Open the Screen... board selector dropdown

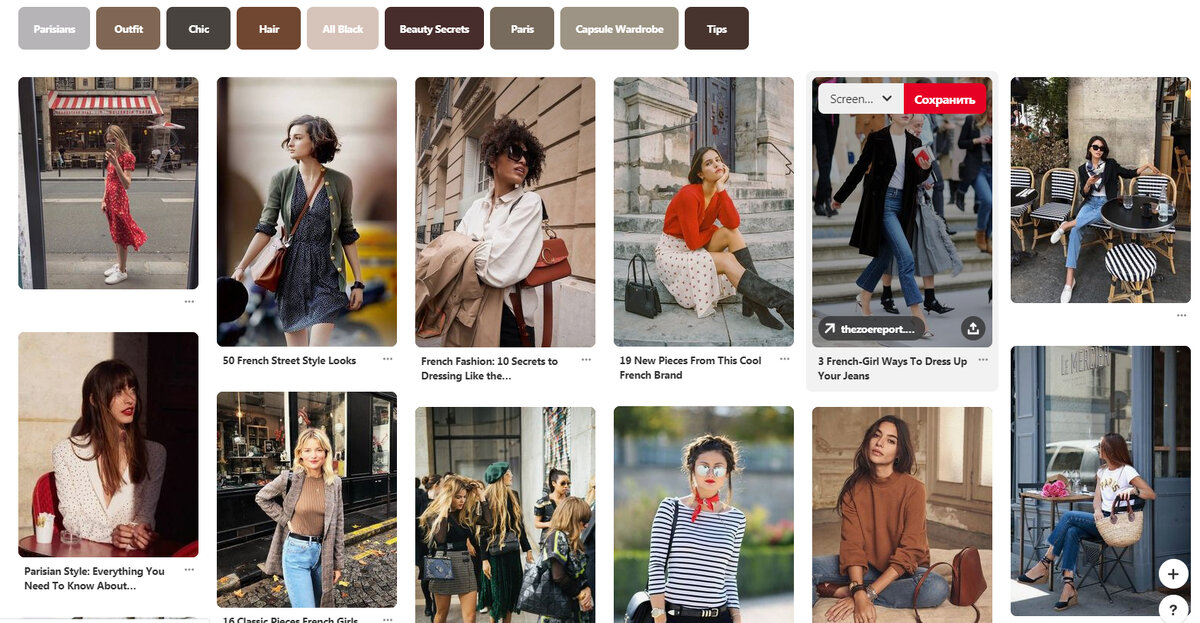click(x=861, y=99)
